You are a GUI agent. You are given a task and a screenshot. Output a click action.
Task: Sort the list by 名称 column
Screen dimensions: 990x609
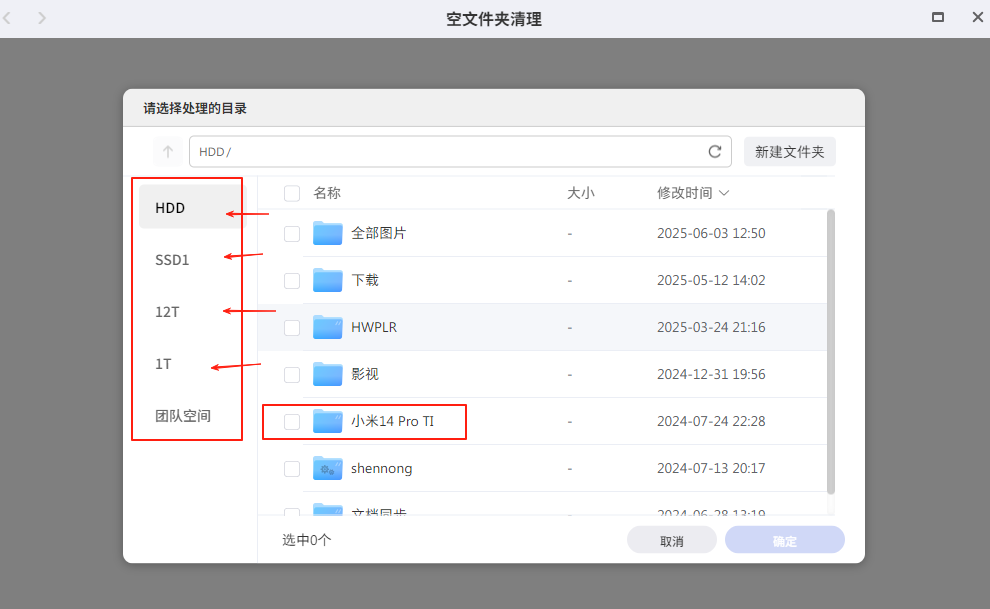pyautogui.click(x=327, y=193)
